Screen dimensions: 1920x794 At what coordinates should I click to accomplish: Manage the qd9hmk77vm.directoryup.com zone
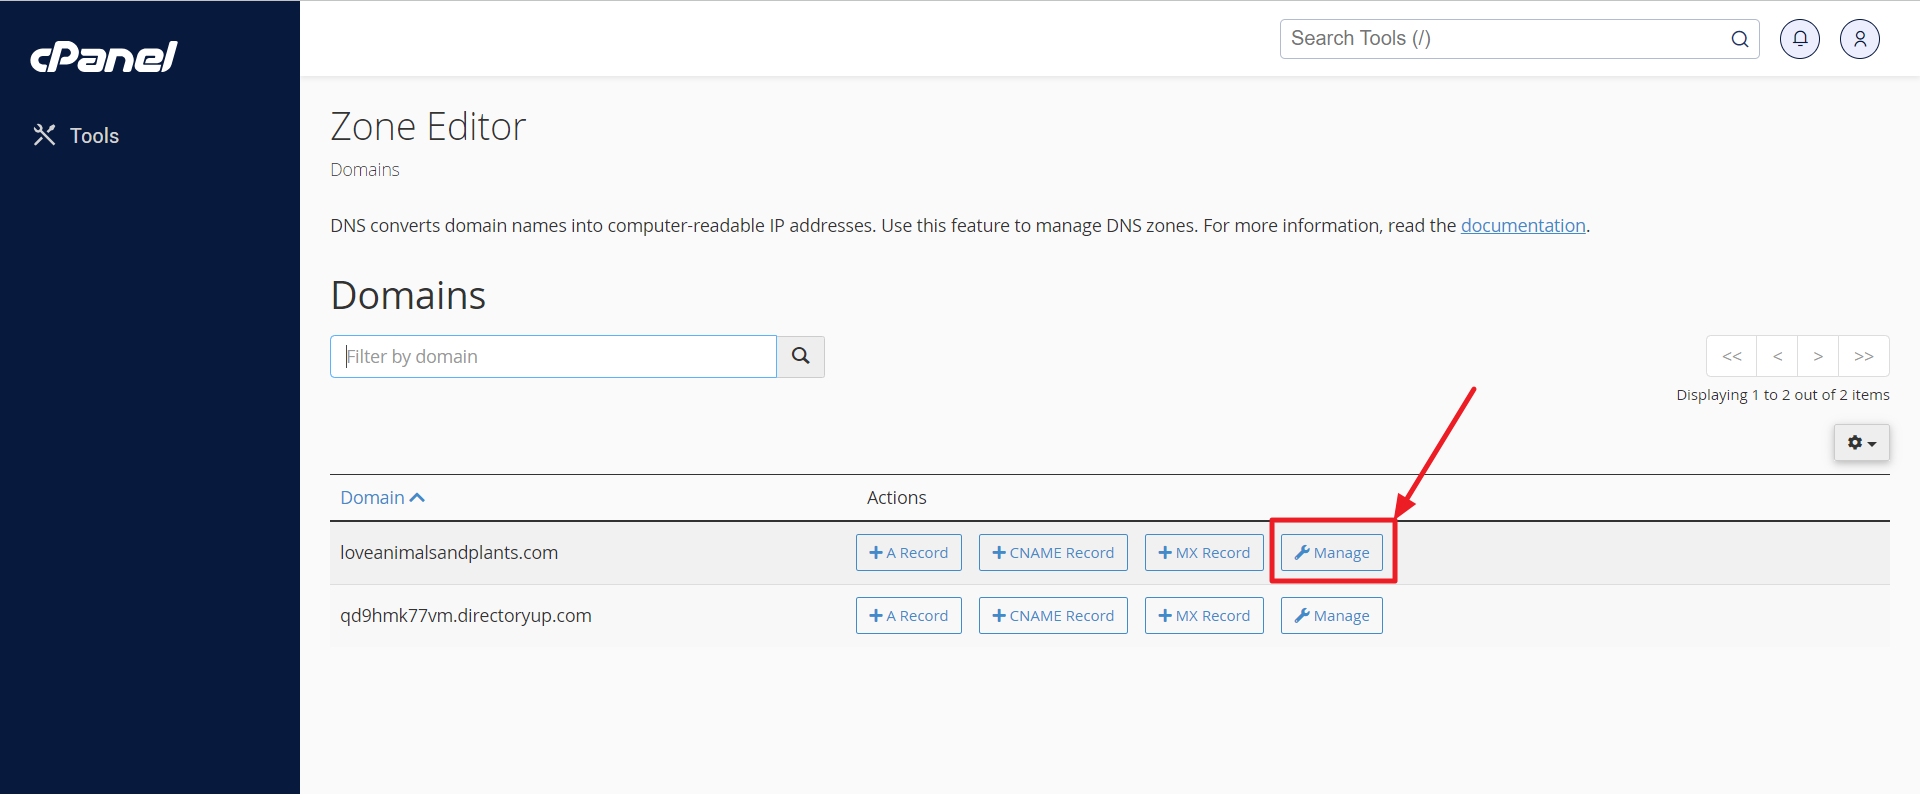[1332, 616]
